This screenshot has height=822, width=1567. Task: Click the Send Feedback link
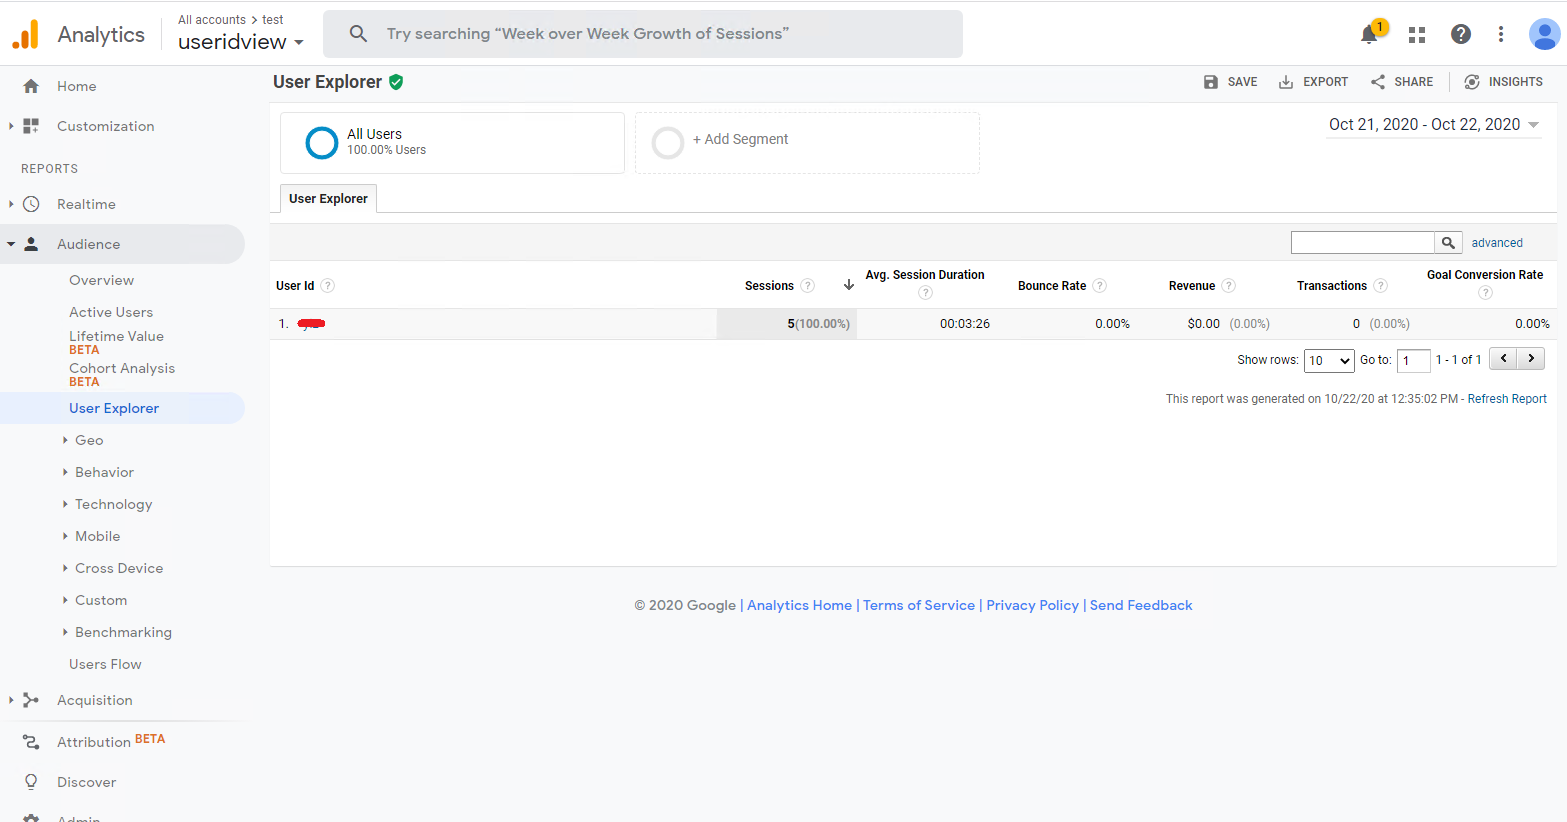click(1141, 605)
